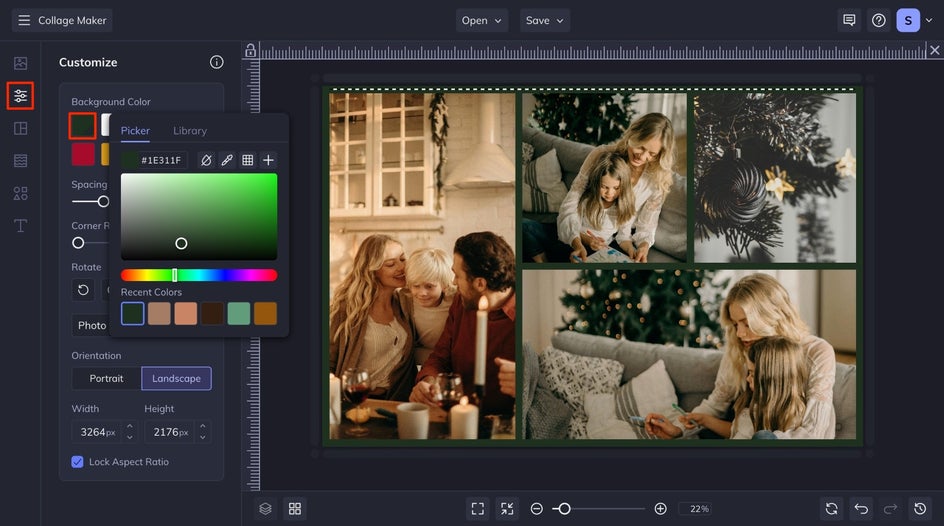This screenshot has height=526, width=944.
Task: Open the help question mark icon
Action: (x=879, y=20)
